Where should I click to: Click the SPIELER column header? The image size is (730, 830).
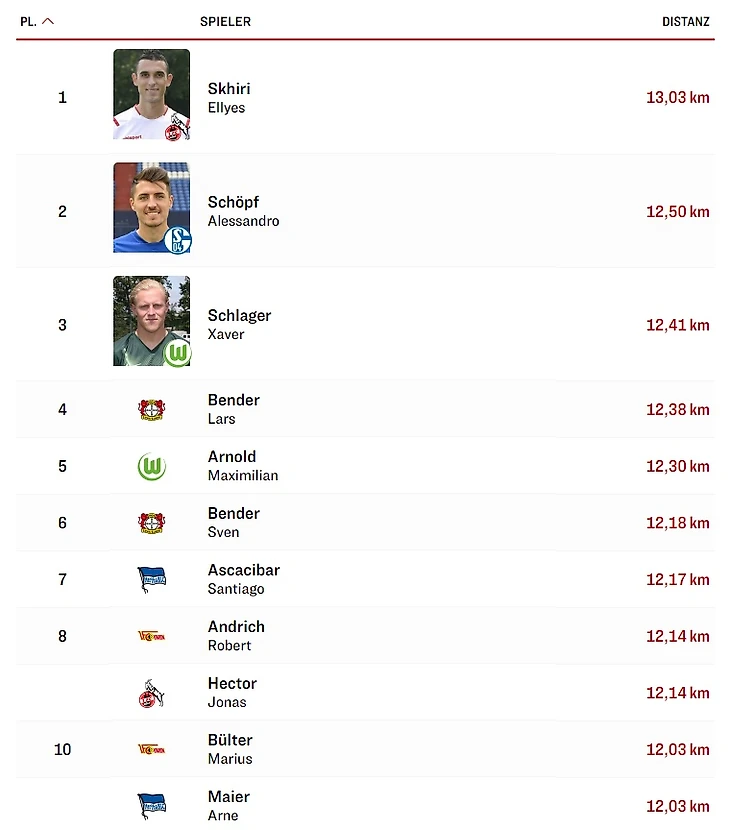coord(225,21)
